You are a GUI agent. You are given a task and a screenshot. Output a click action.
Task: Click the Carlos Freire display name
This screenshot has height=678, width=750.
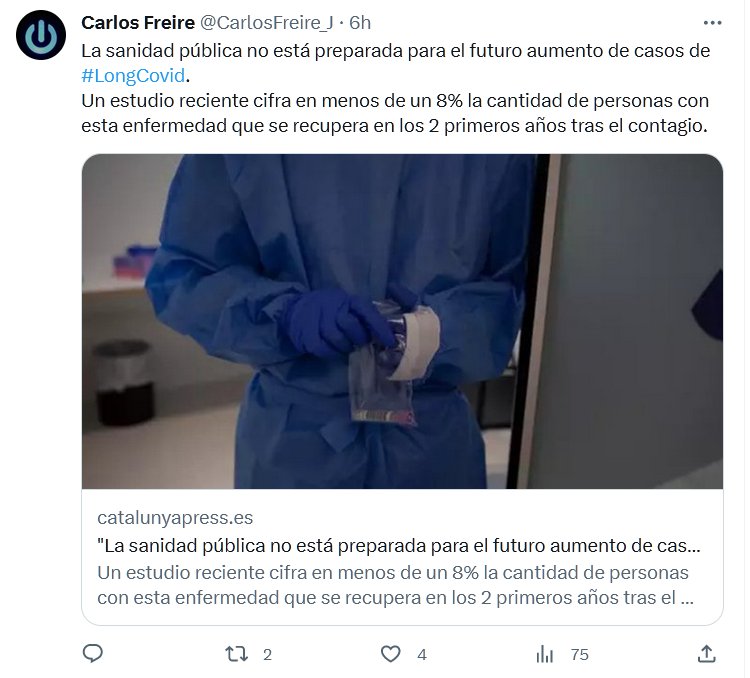(x=138, y=22)
